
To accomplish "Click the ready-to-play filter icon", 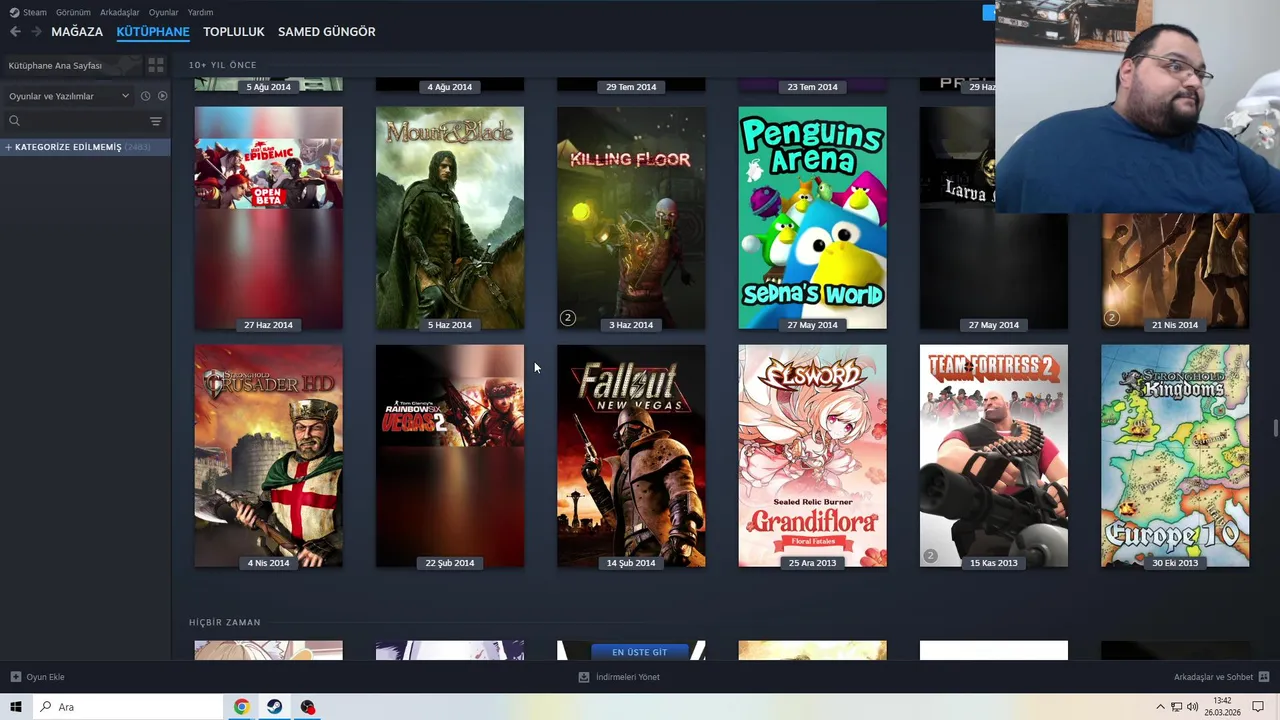I will tap(162, 96).
